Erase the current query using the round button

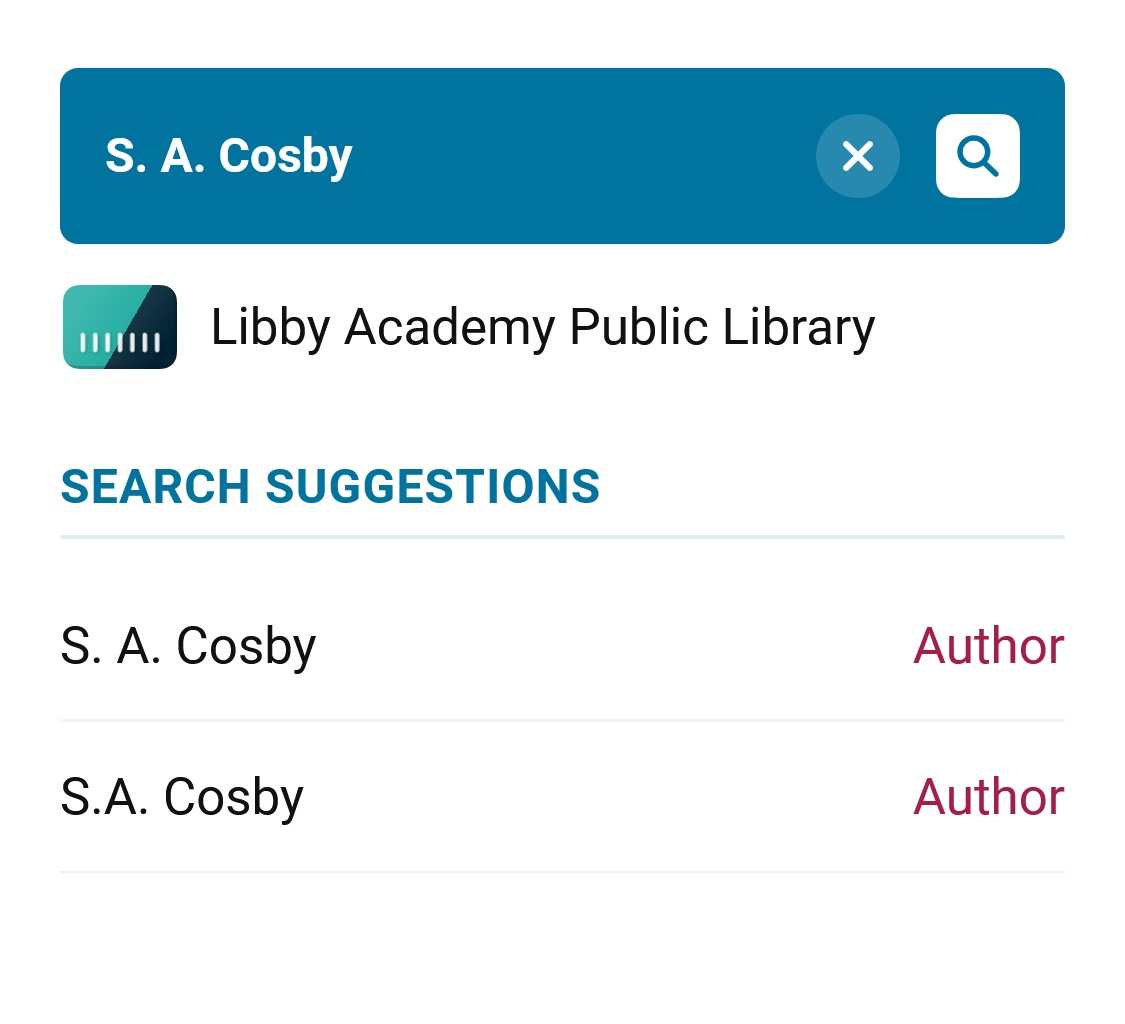pos(857,156)
